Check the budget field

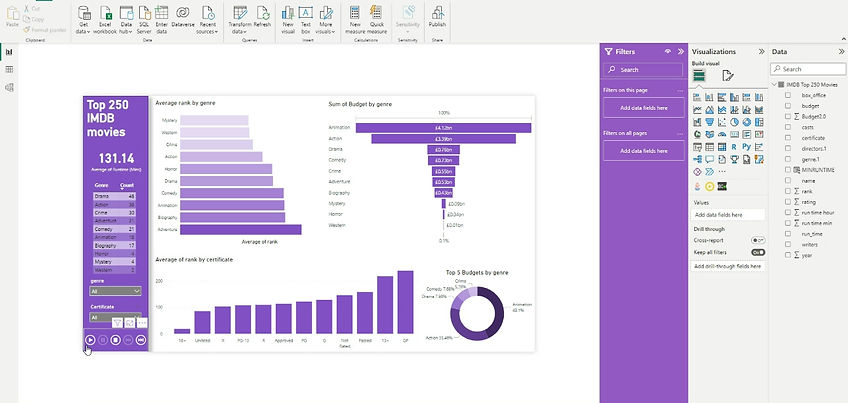tap(788, 106)
